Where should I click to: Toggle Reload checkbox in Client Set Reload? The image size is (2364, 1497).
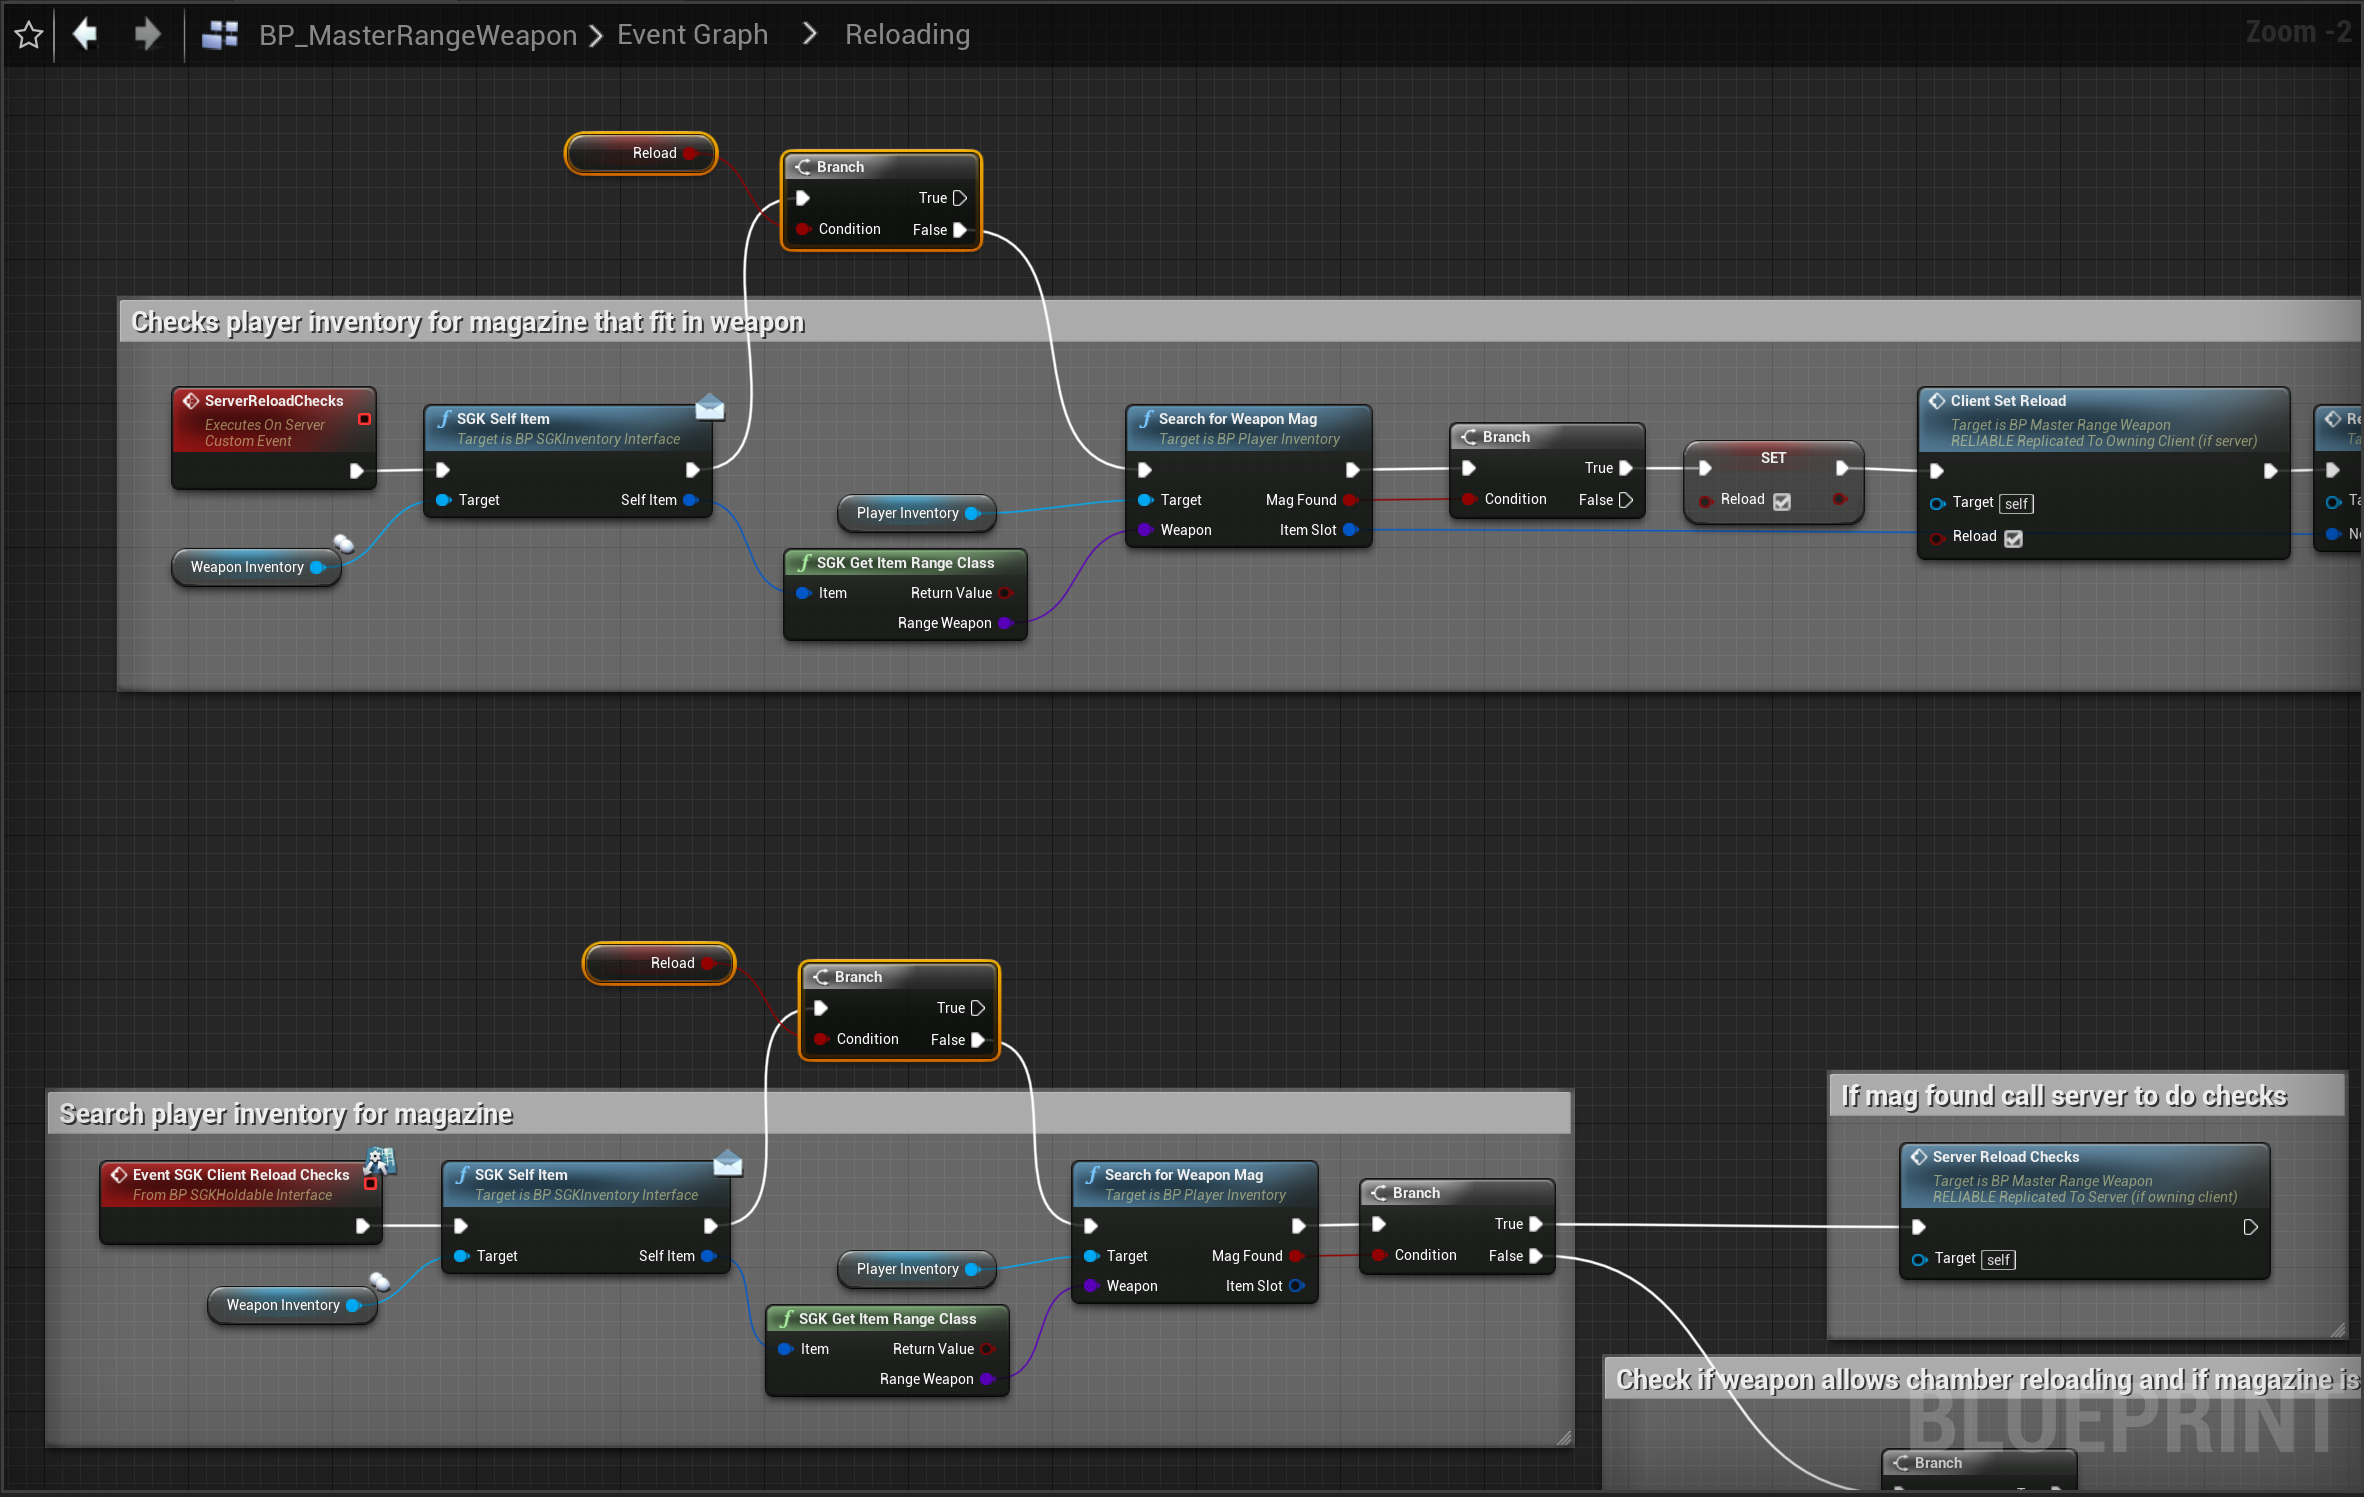(2013, 538)
